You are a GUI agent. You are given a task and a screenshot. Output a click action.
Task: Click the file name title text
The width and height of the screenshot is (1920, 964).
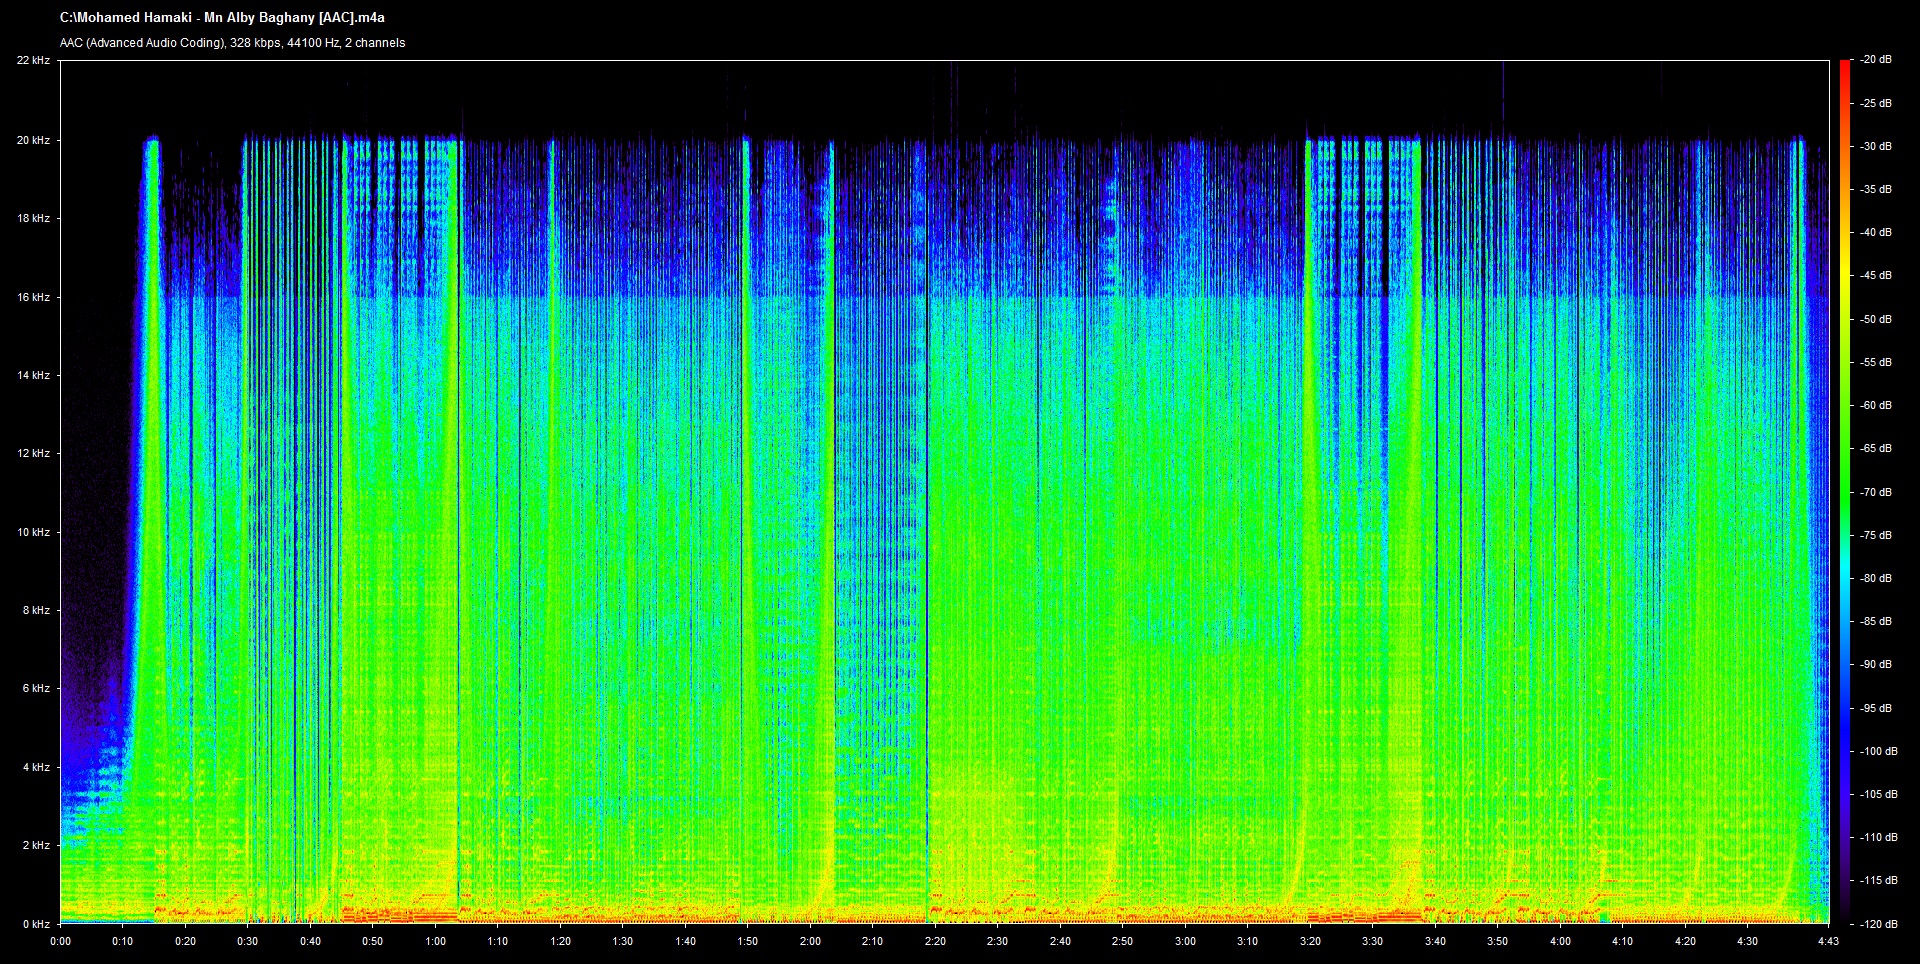[222, 18]
